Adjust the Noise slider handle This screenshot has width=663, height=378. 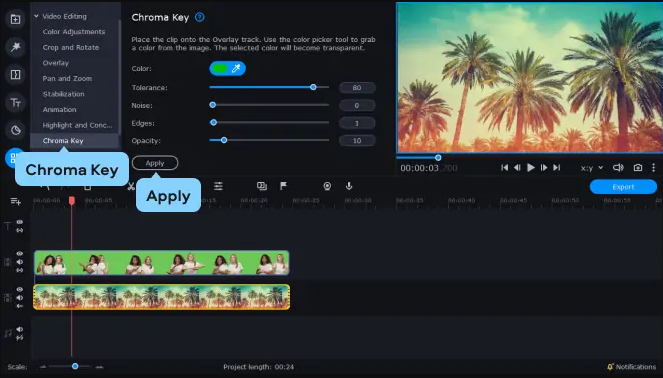[213, 105]
